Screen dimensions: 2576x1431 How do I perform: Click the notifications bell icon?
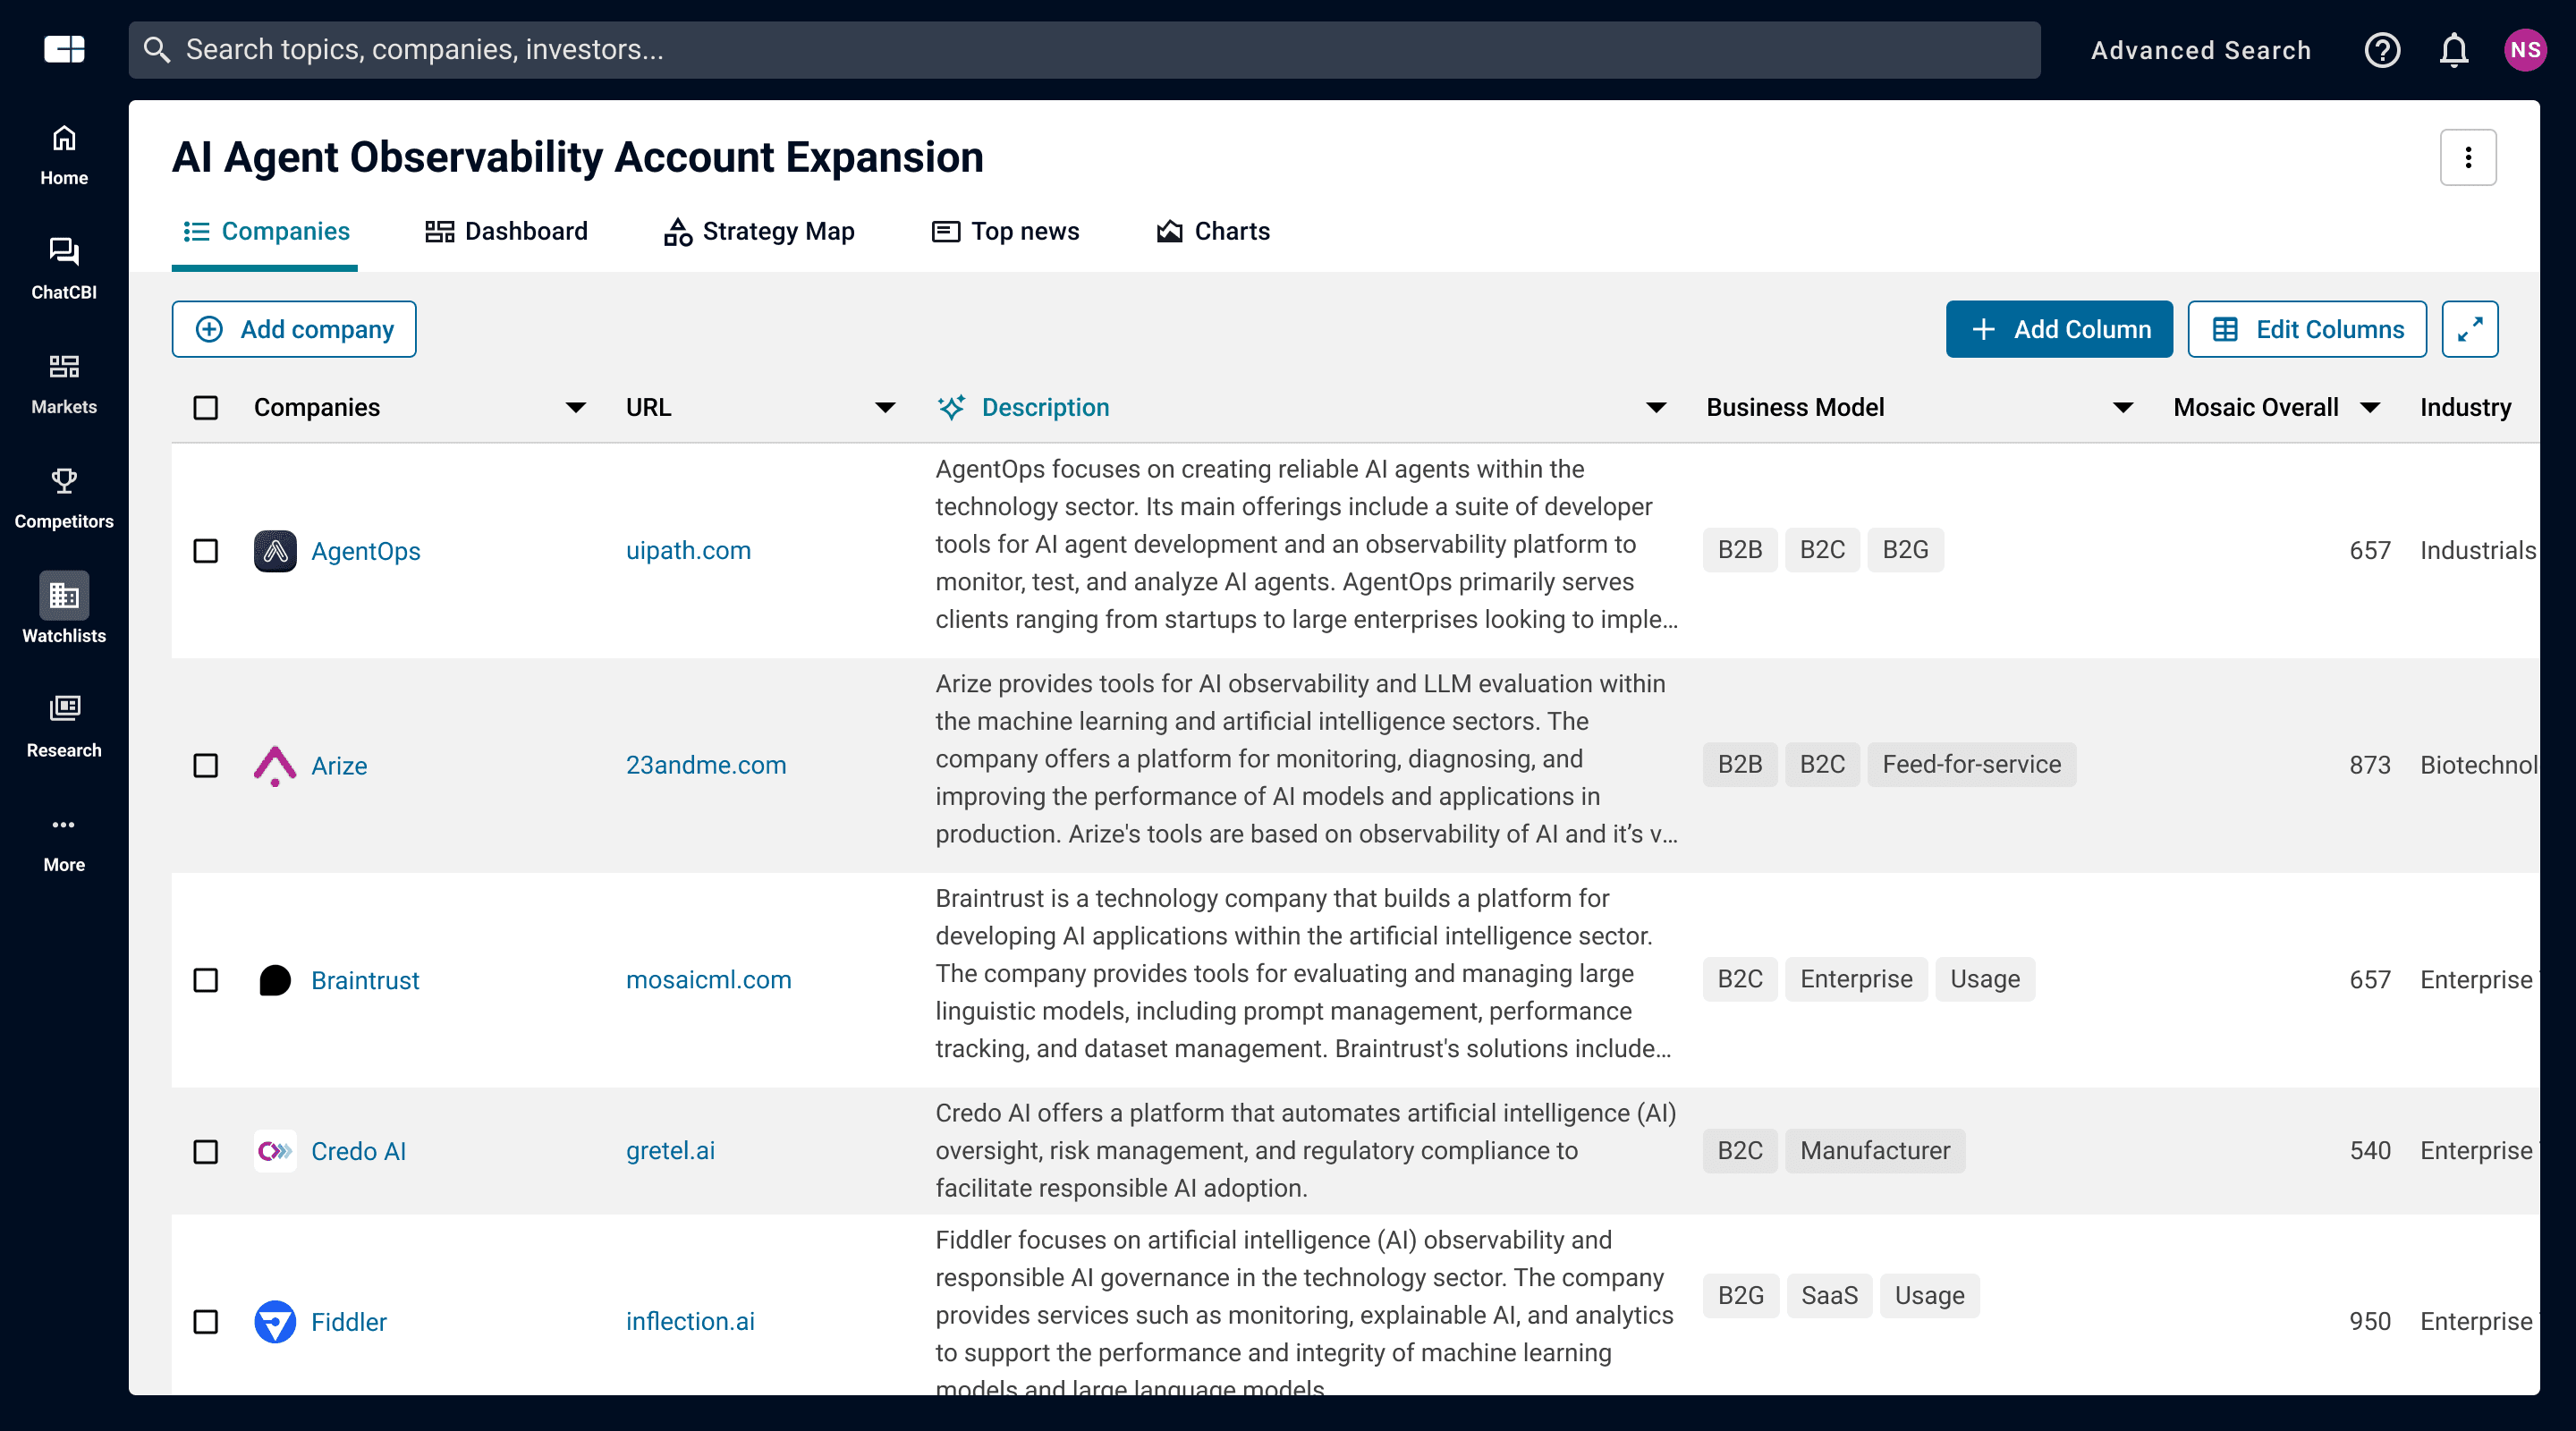click(2453, 50)
